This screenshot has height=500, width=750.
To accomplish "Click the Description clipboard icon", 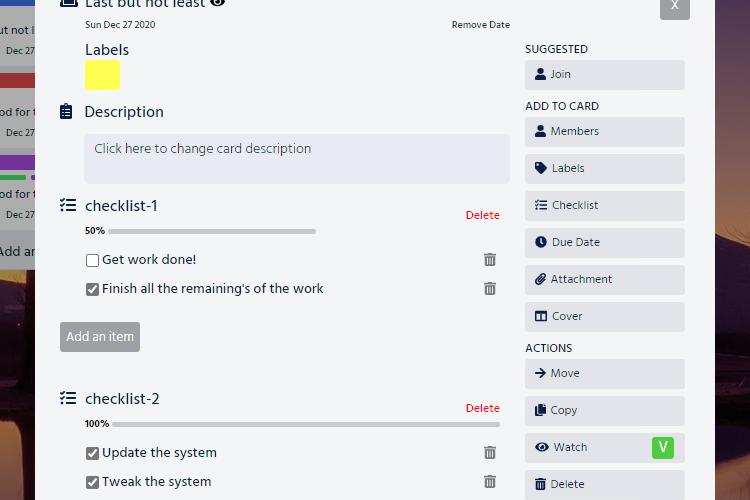I will click(66, 112).
